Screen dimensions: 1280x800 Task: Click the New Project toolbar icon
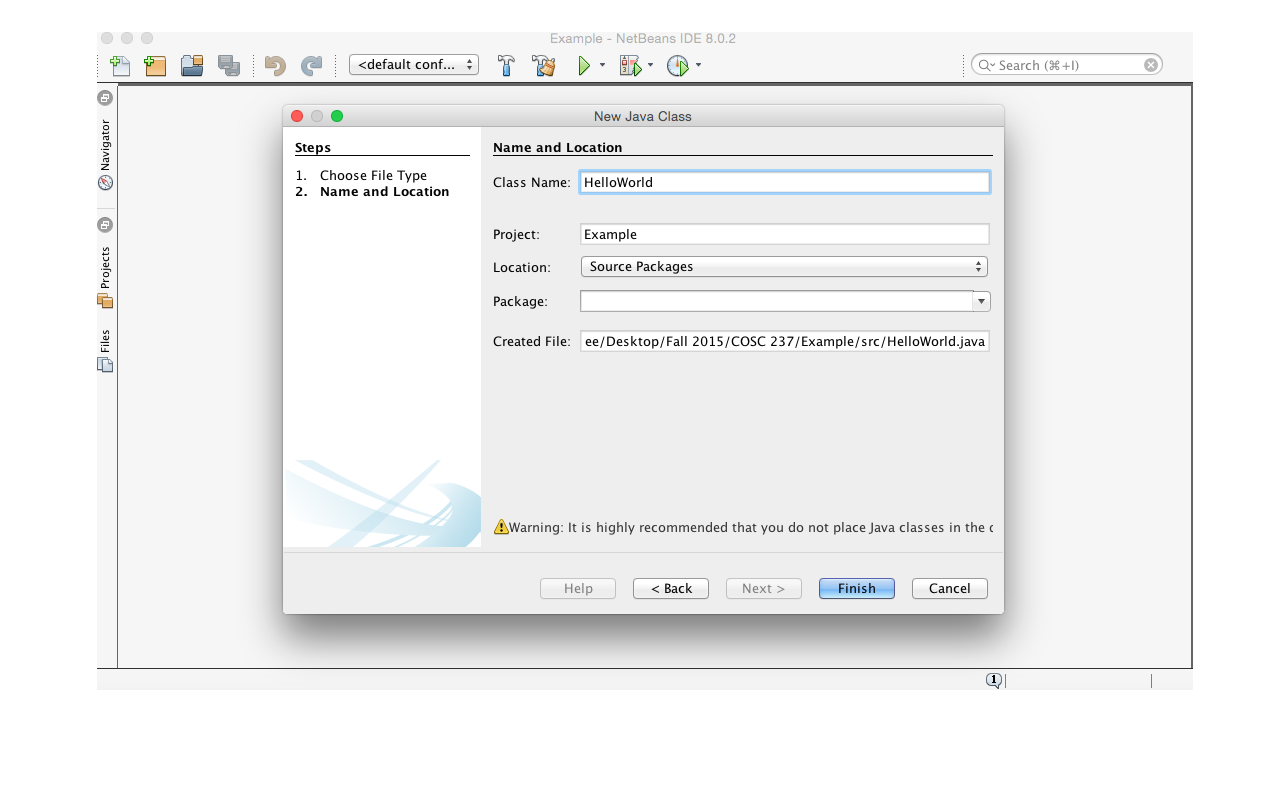pyautogui.click(x=155, y=65)
